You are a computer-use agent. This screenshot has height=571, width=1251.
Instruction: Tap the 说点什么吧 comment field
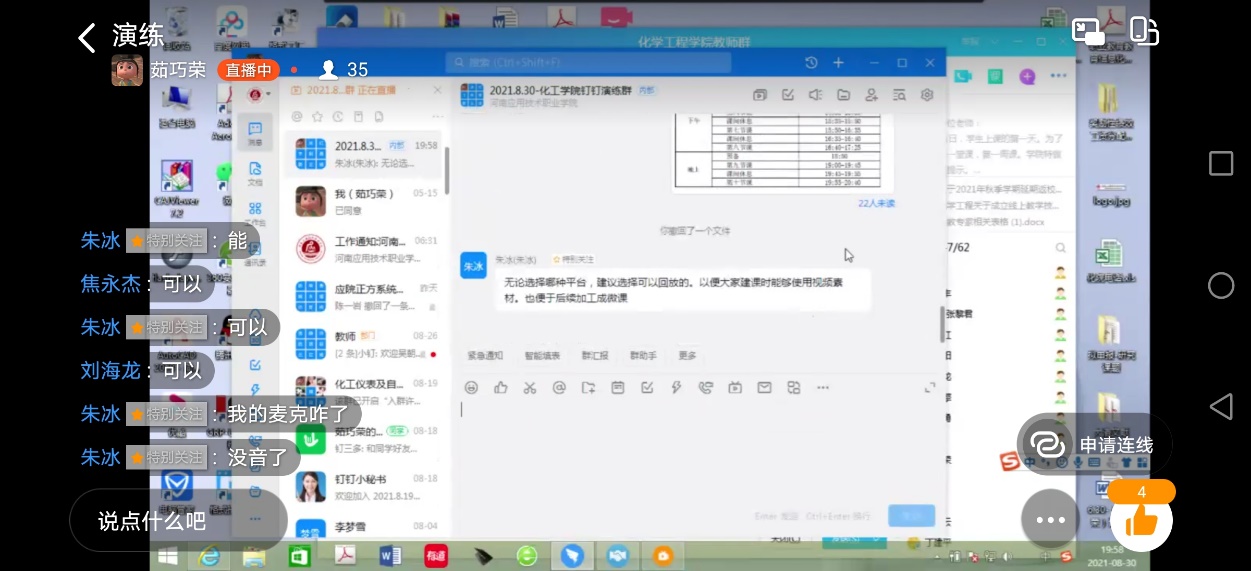tap(152, 521)
